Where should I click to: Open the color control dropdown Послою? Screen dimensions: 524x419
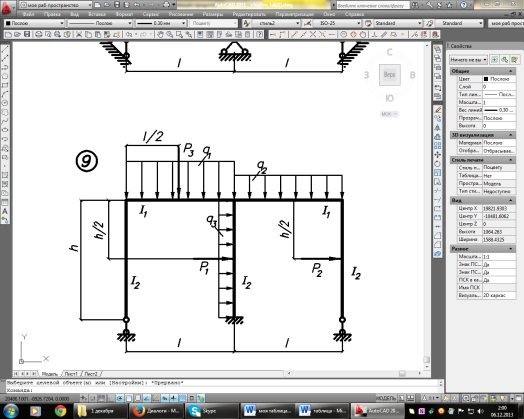tap(34, 23)
